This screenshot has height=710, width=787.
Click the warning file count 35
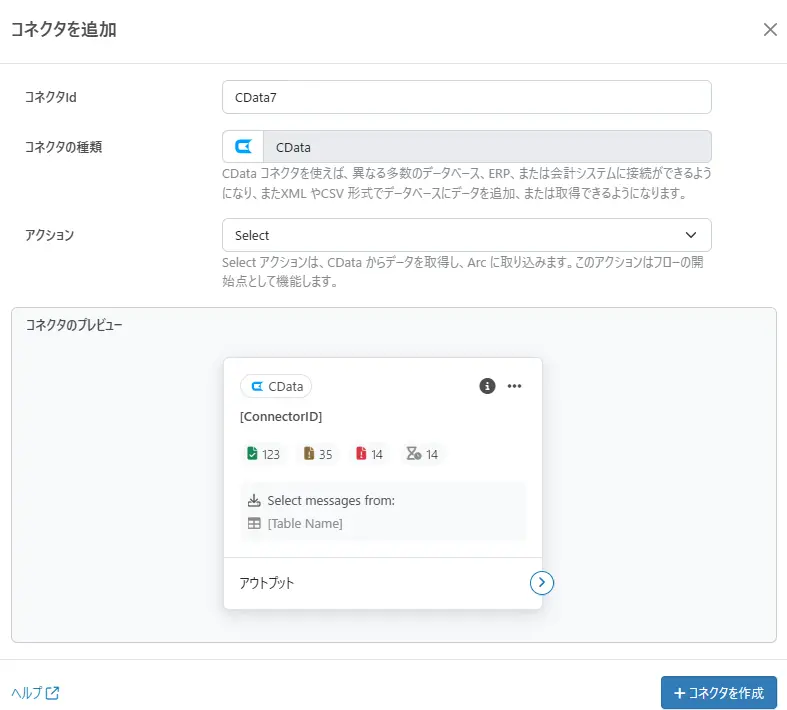(x=318, y=454)
